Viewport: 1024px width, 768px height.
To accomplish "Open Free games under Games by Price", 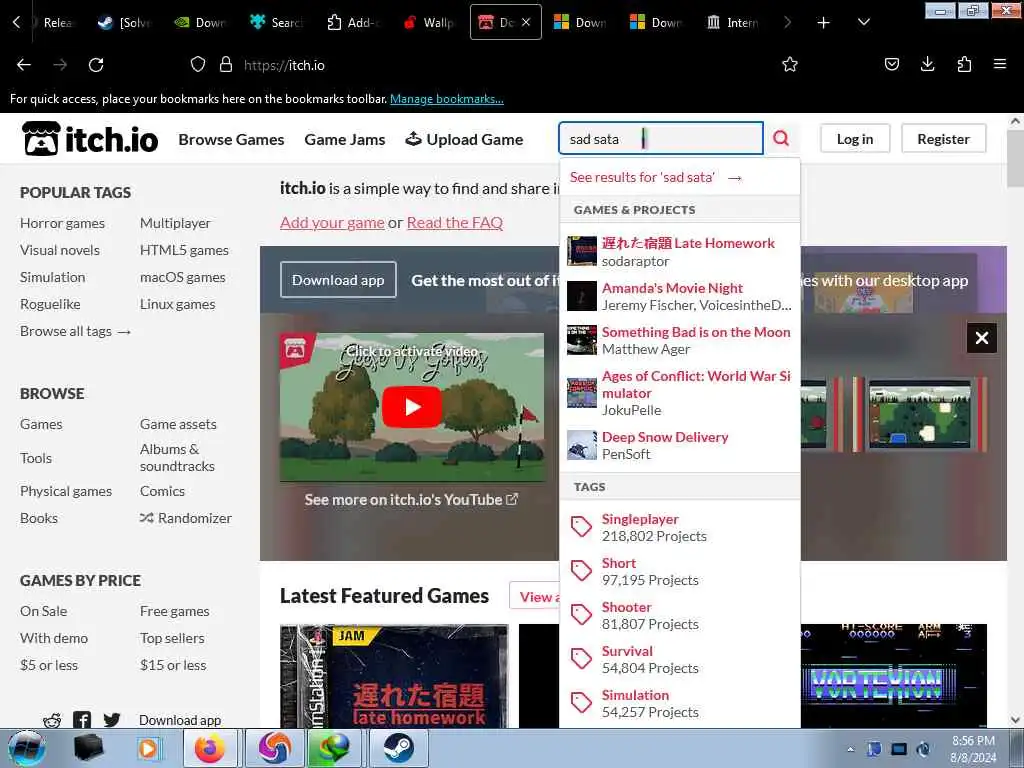I will click(174, 611).
